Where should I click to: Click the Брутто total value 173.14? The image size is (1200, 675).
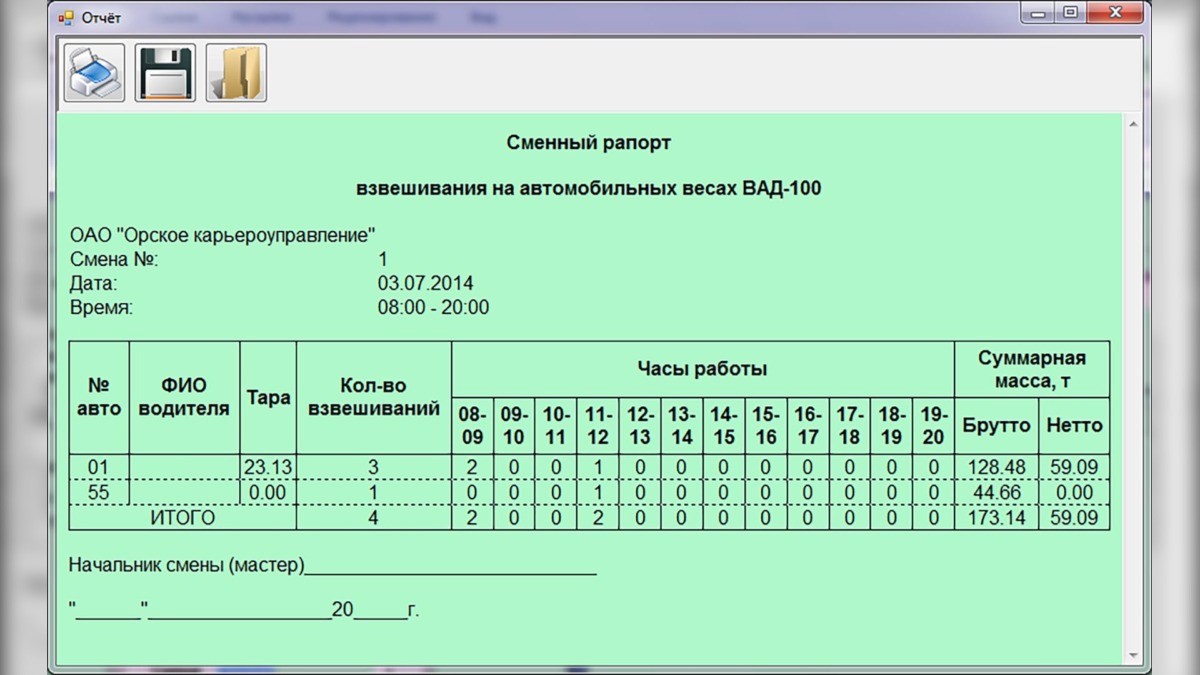tap(996, 519)
